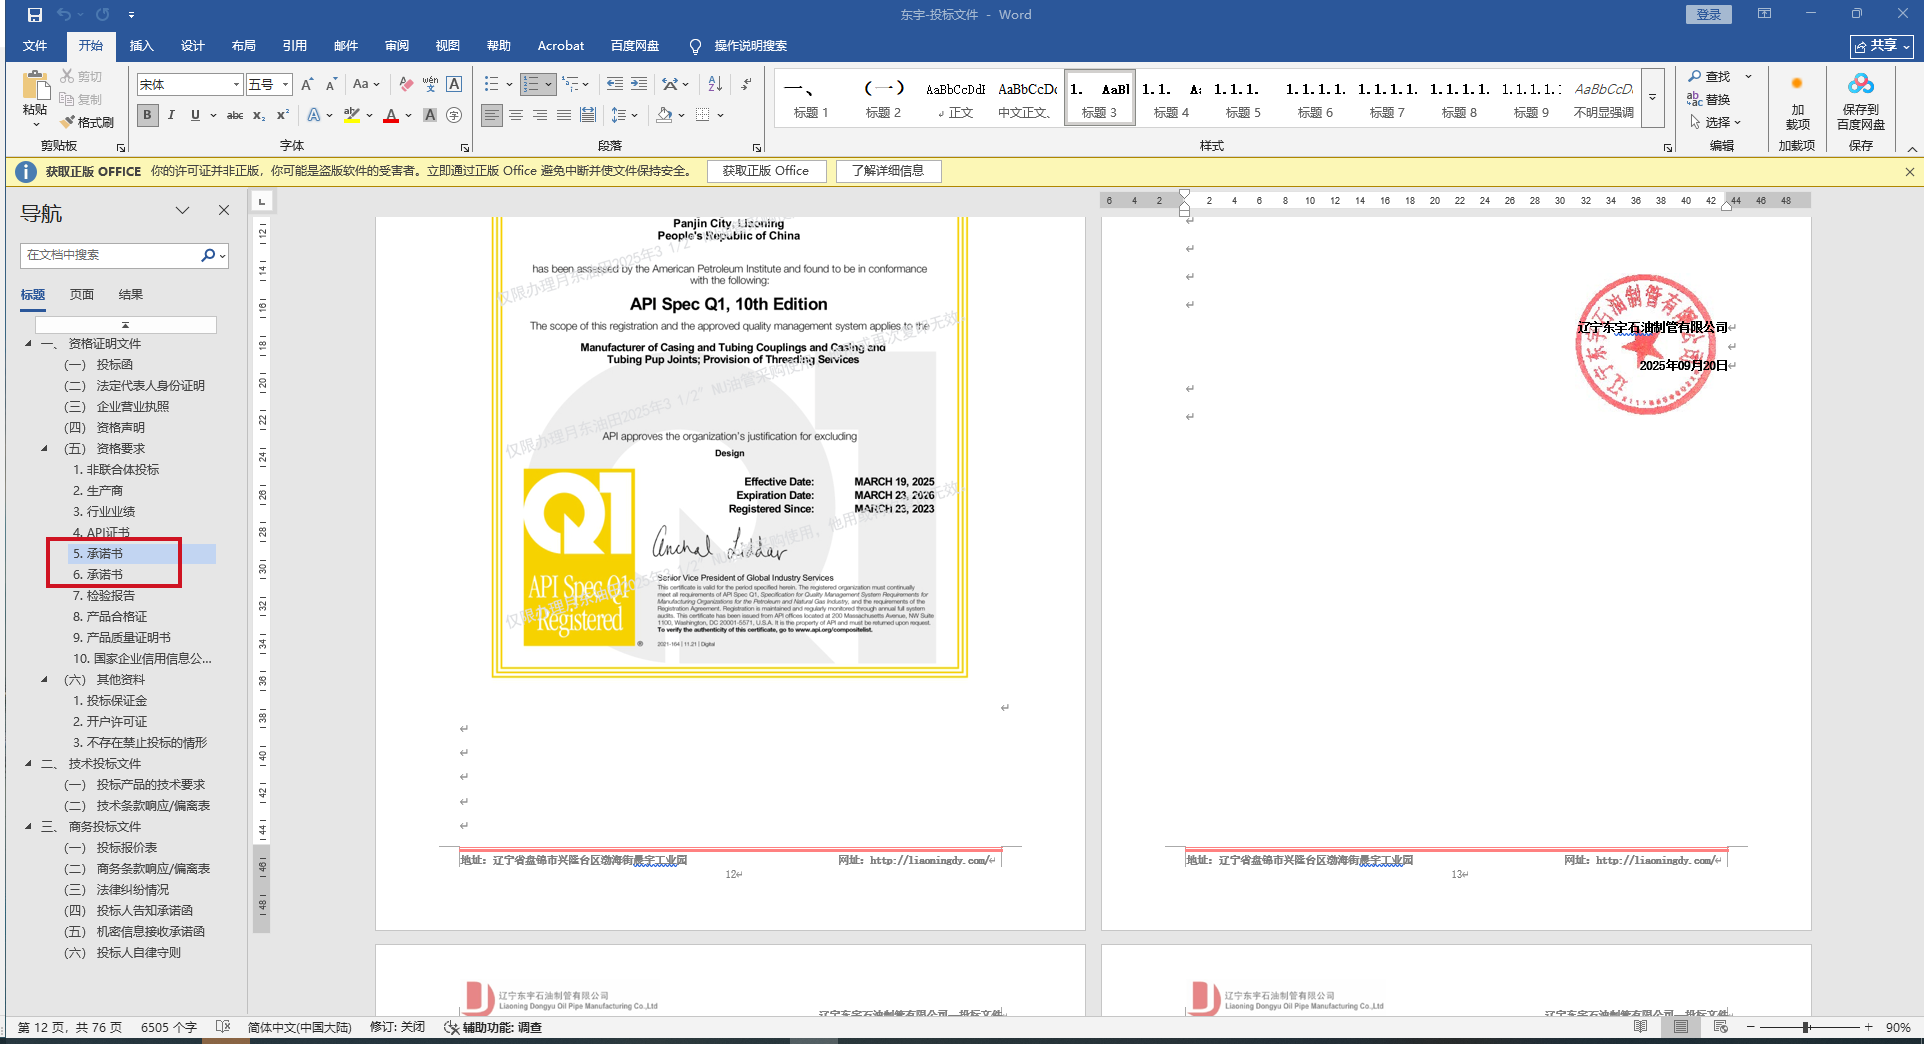This screenshot has width=1924, height=1044.
Task: Toggle bold formatting
Action: [x=147, y=115]
